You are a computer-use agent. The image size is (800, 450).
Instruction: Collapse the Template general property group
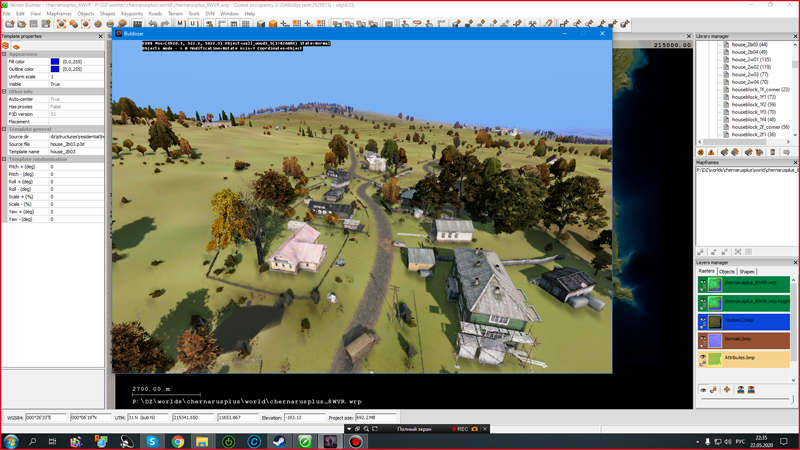[4, 129]
